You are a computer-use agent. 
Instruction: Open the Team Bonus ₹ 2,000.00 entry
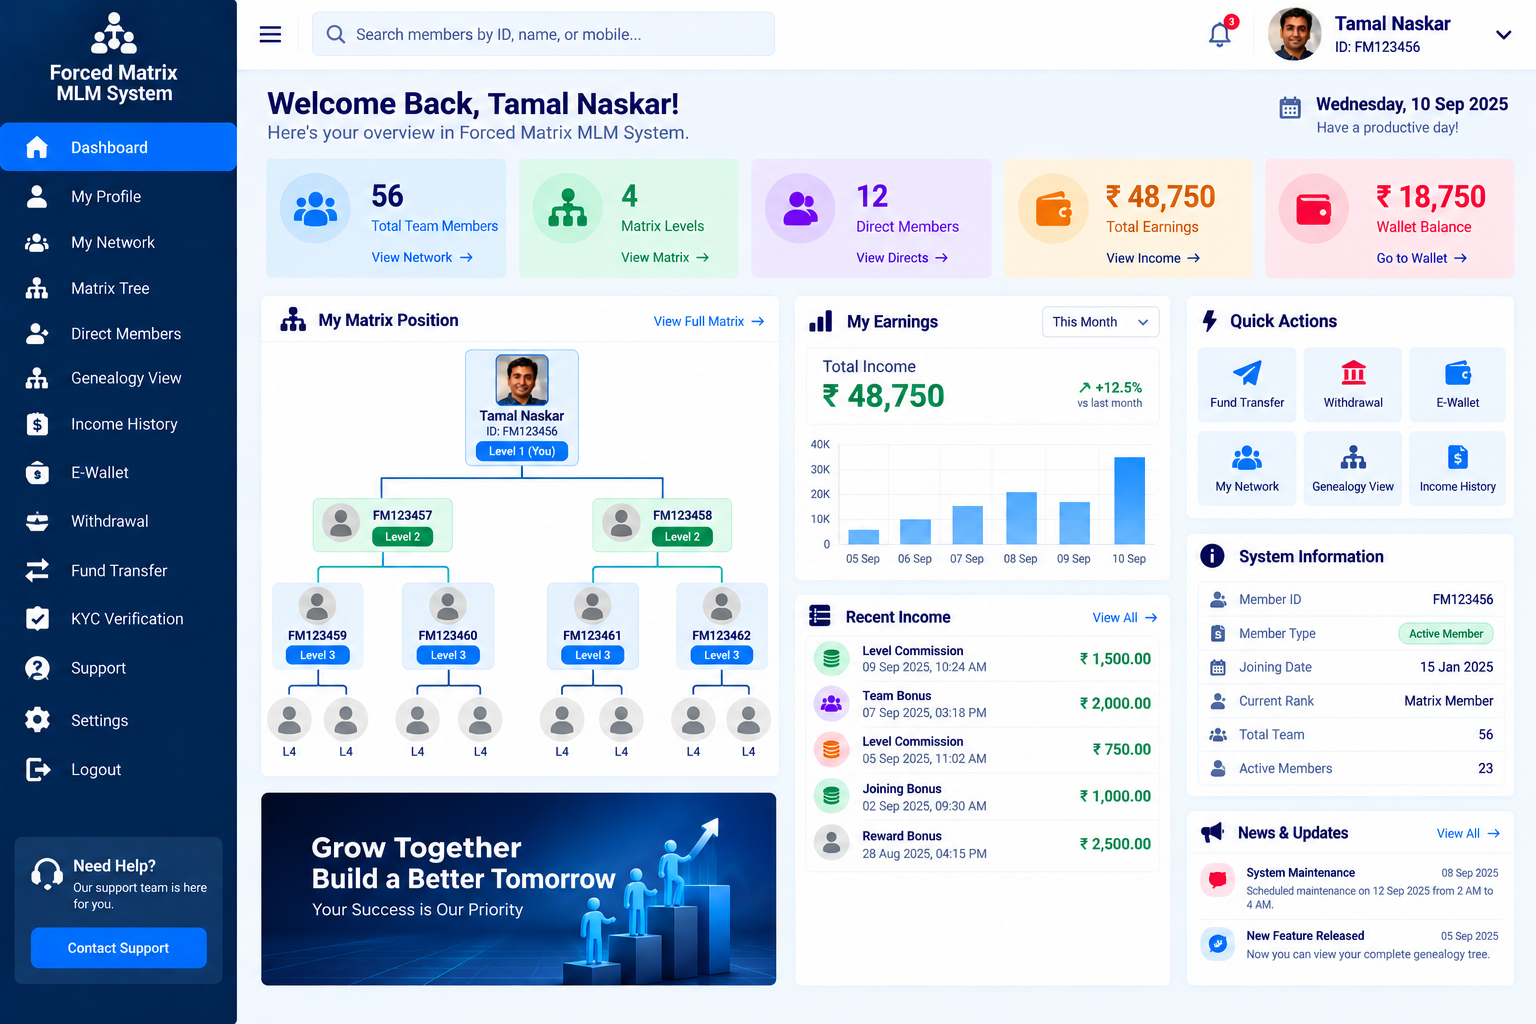pyautogui.click(x=982, y=703)
